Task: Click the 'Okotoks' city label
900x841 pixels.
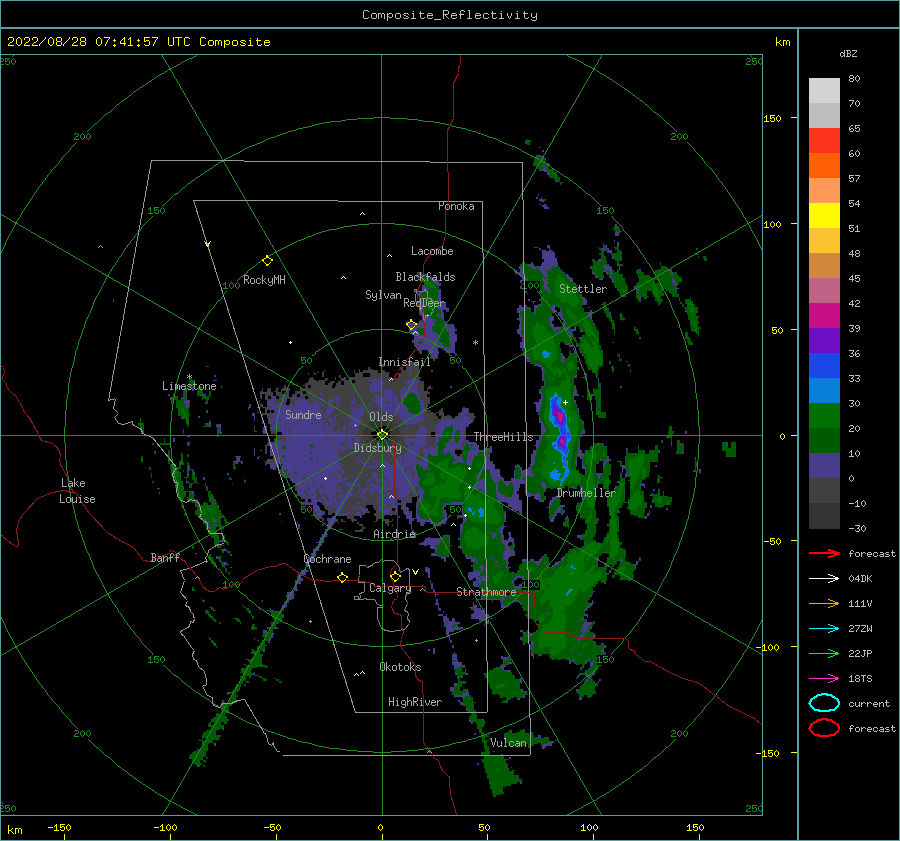Action: tap(400, 667)
